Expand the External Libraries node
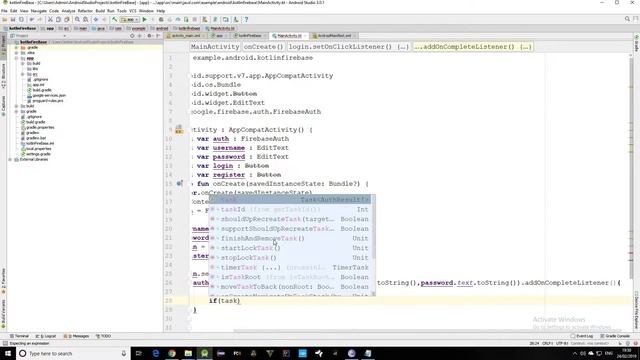 [x=11, y=160]
